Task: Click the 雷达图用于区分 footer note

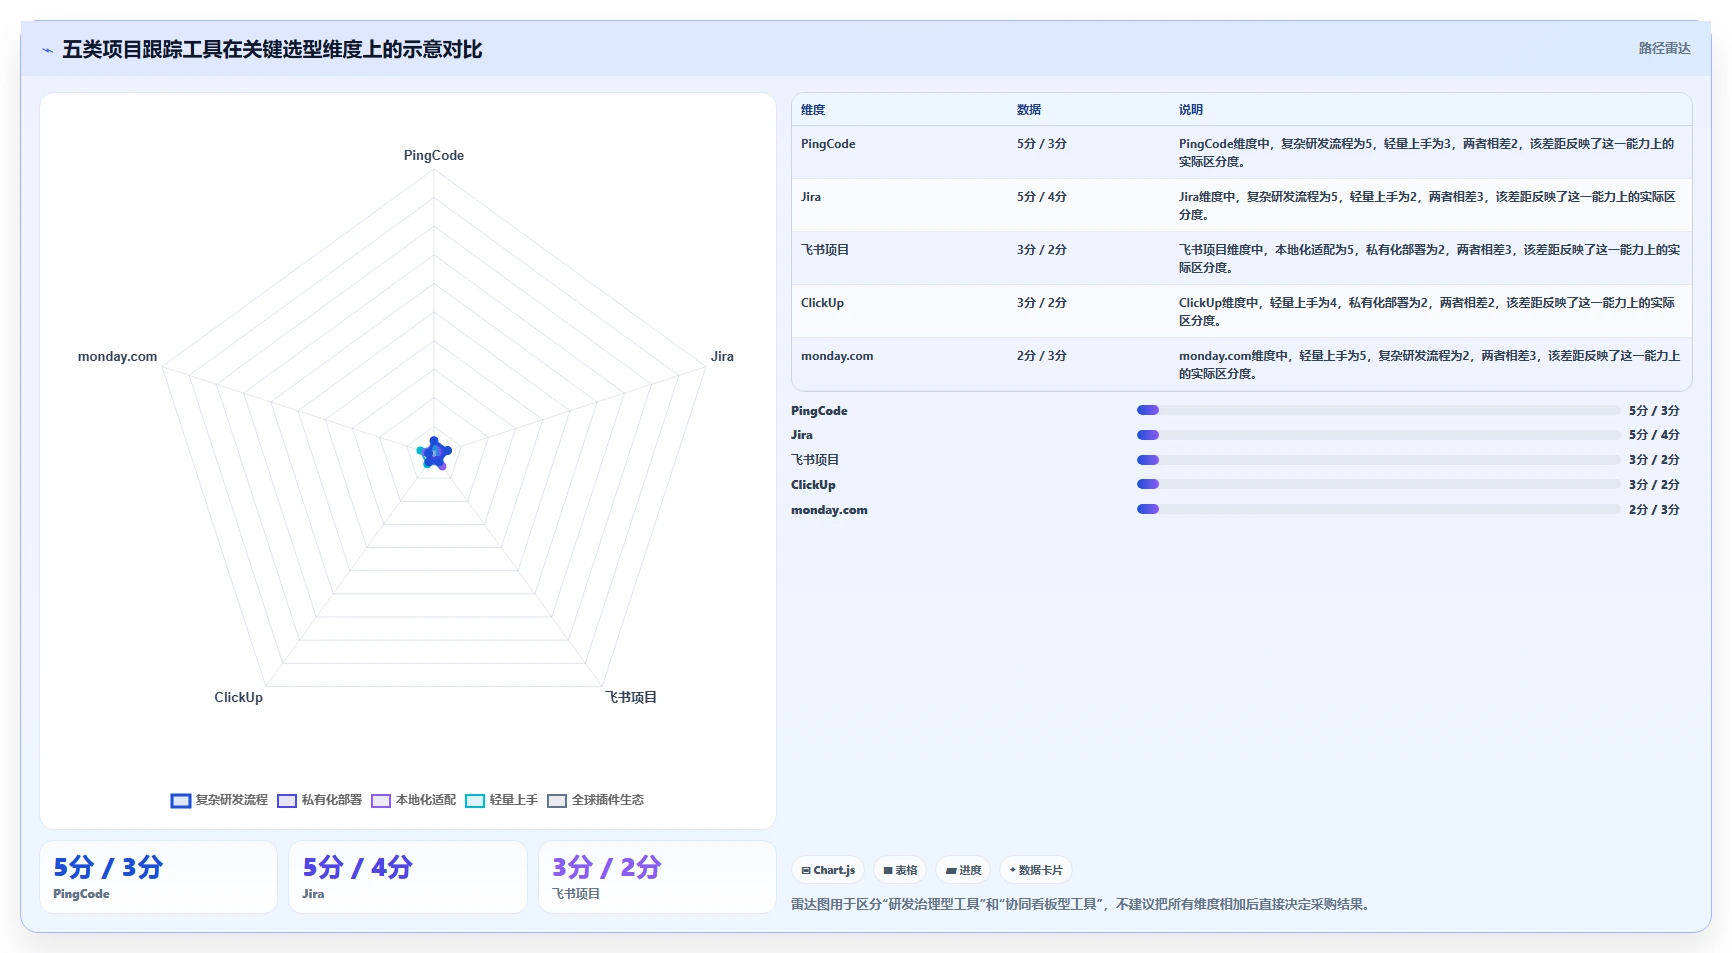Action: (x=1081, y=904)
